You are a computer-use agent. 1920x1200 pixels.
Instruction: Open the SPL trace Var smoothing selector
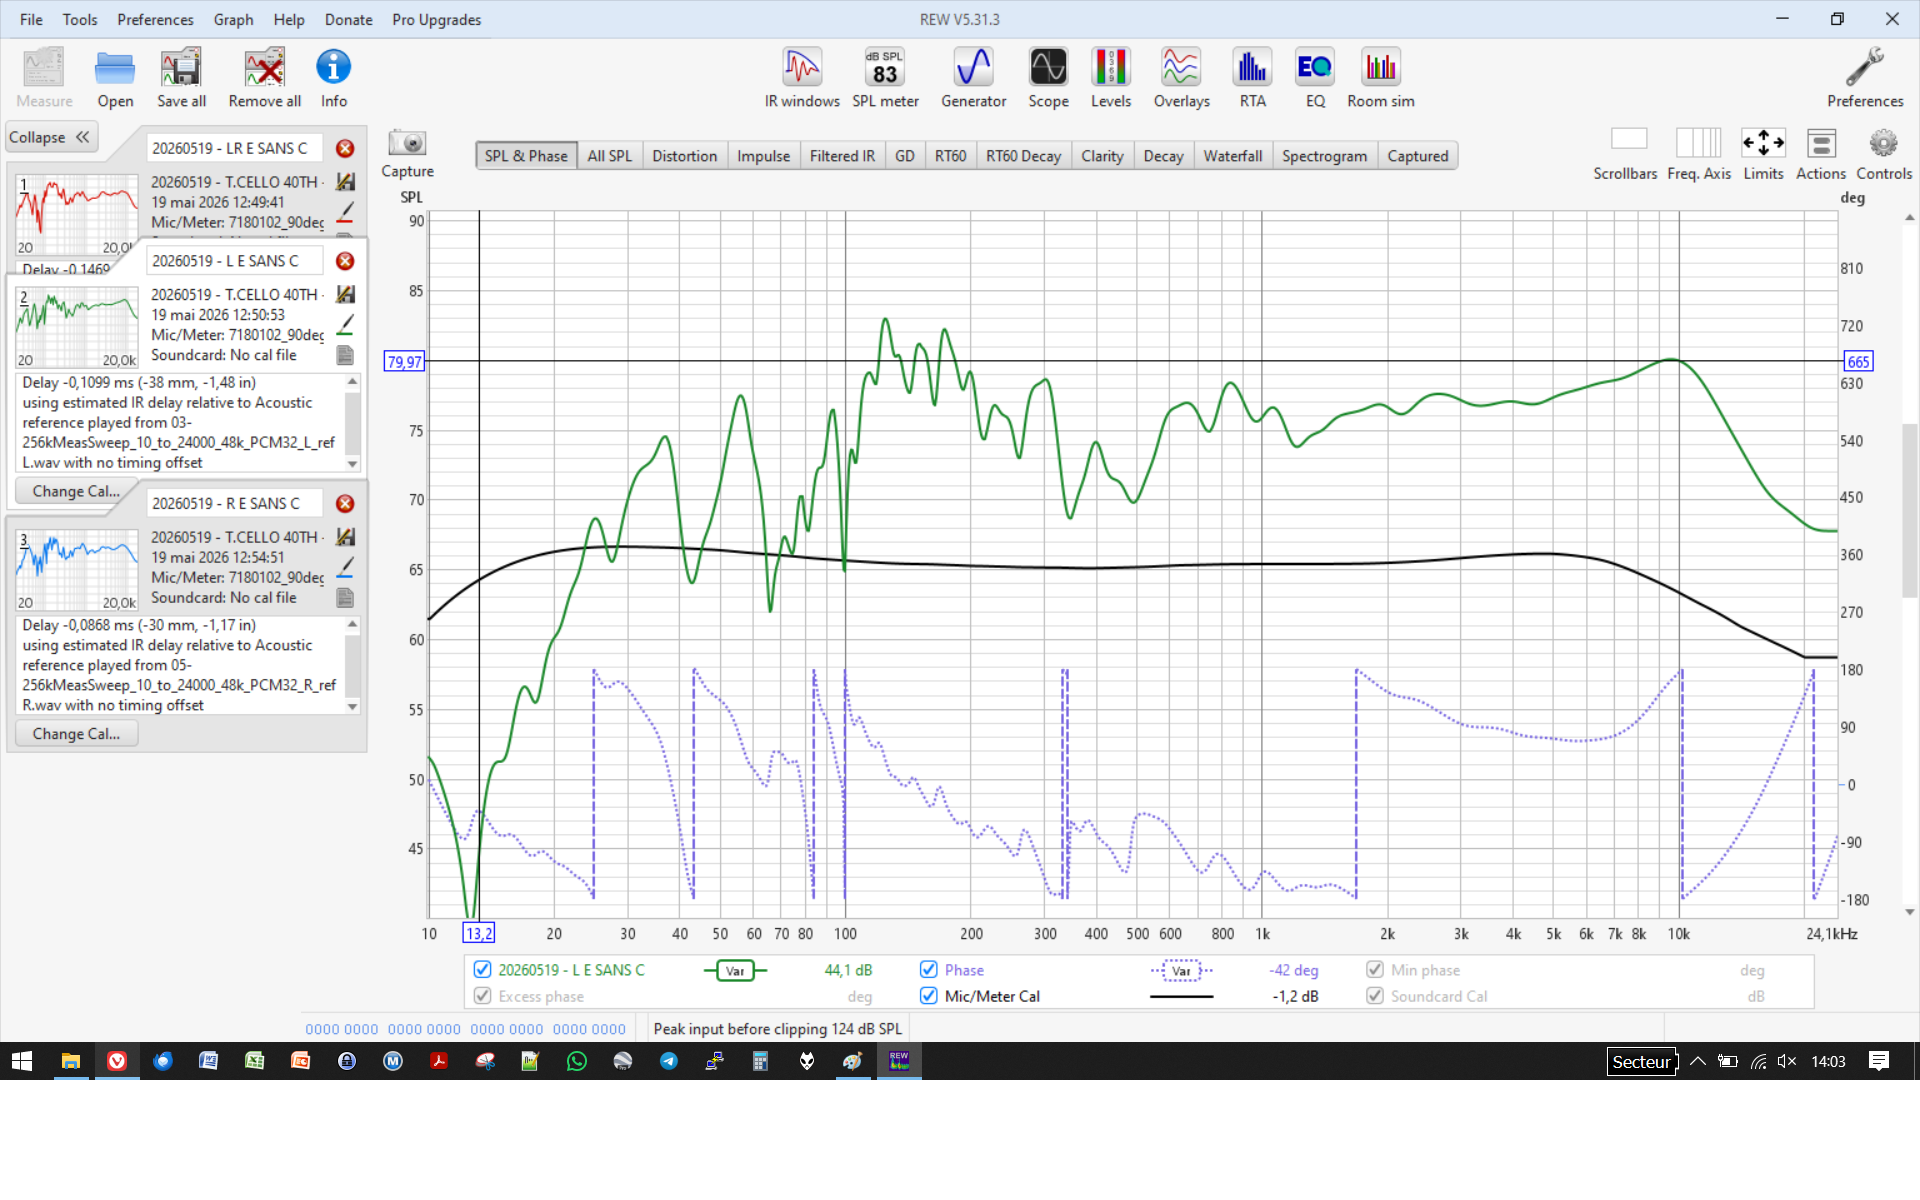click(735, 970)
